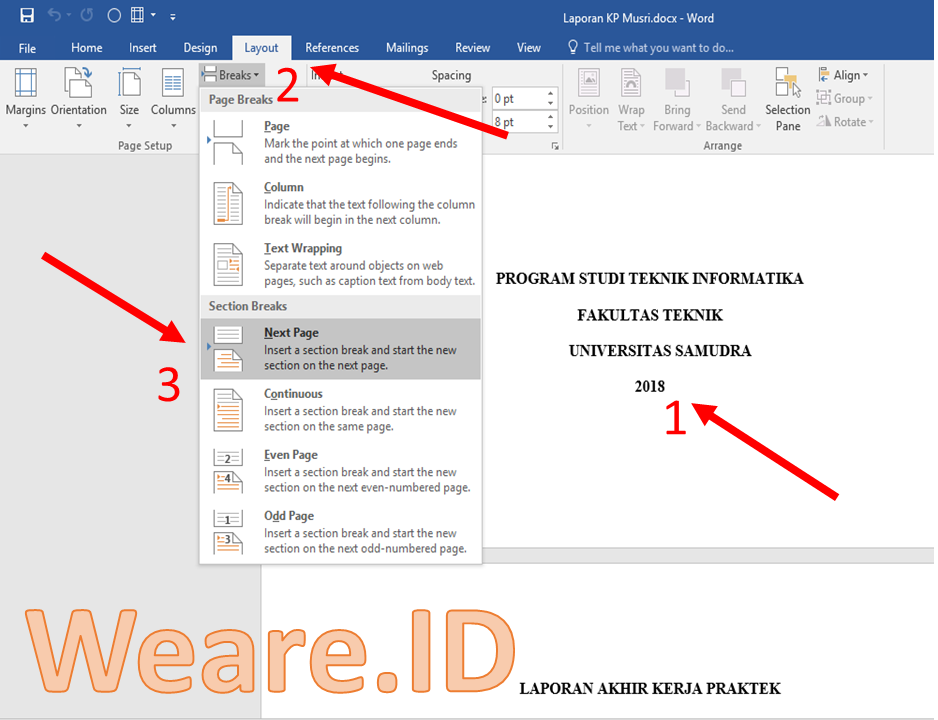
Task: Expand the Breaks dropdown
Action: [232, 75]
